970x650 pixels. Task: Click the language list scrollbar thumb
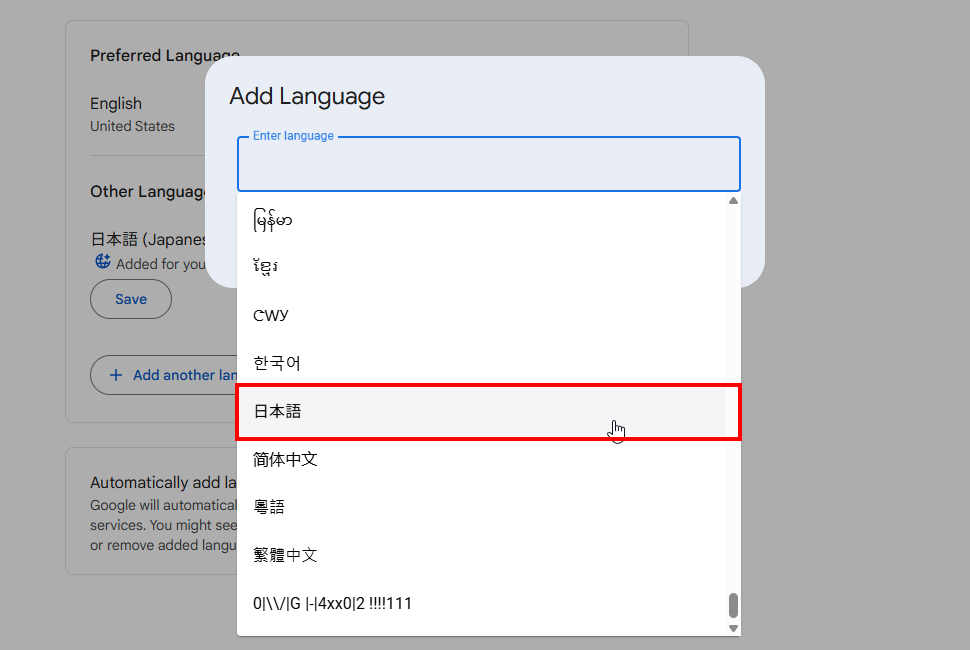[x=733, y=605]
